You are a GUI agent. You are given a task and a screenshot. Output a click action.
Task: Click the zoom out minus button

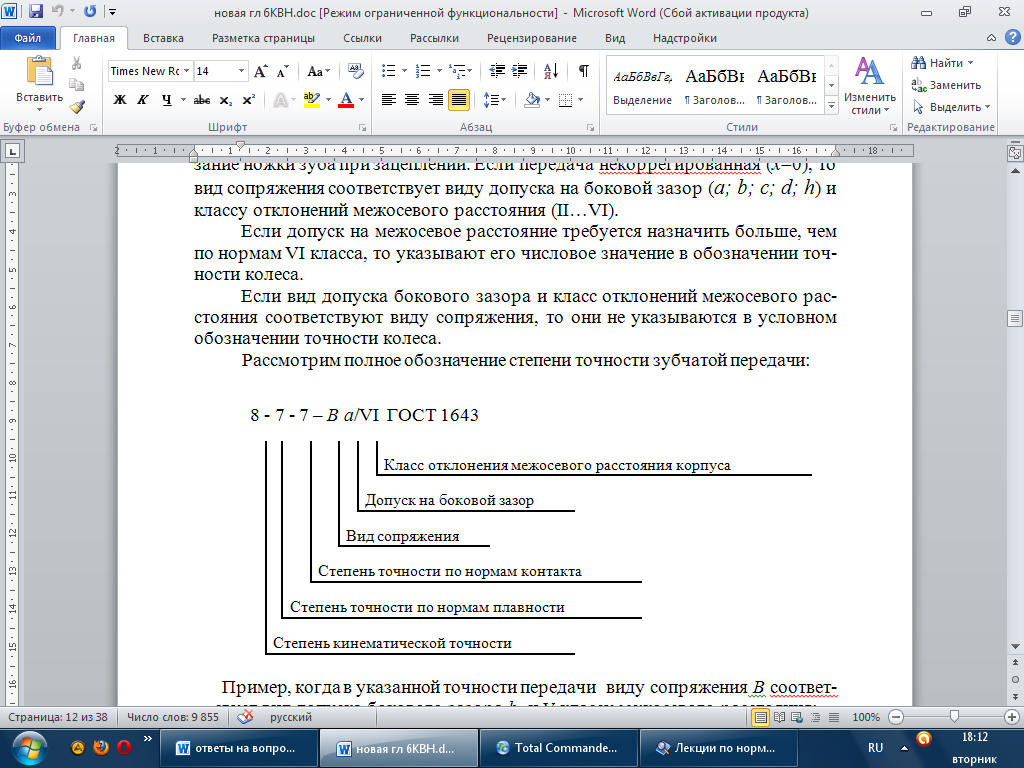click(896, 717)
